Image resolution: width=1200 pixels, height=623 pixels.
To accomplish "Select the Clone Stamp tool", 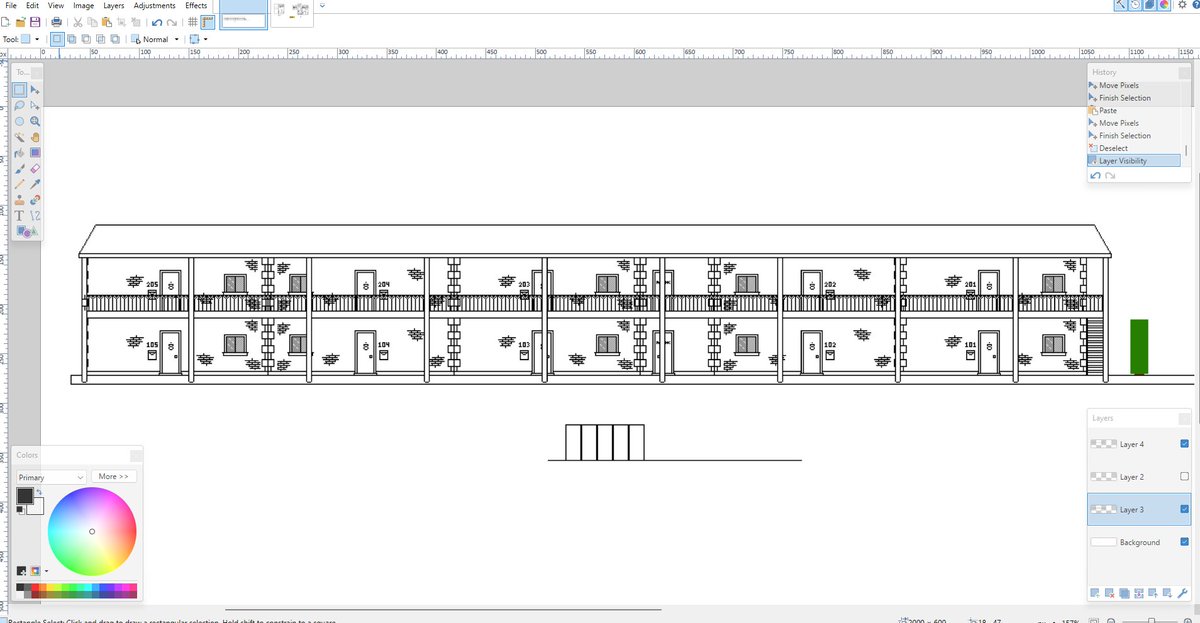I will click(20, 200).
